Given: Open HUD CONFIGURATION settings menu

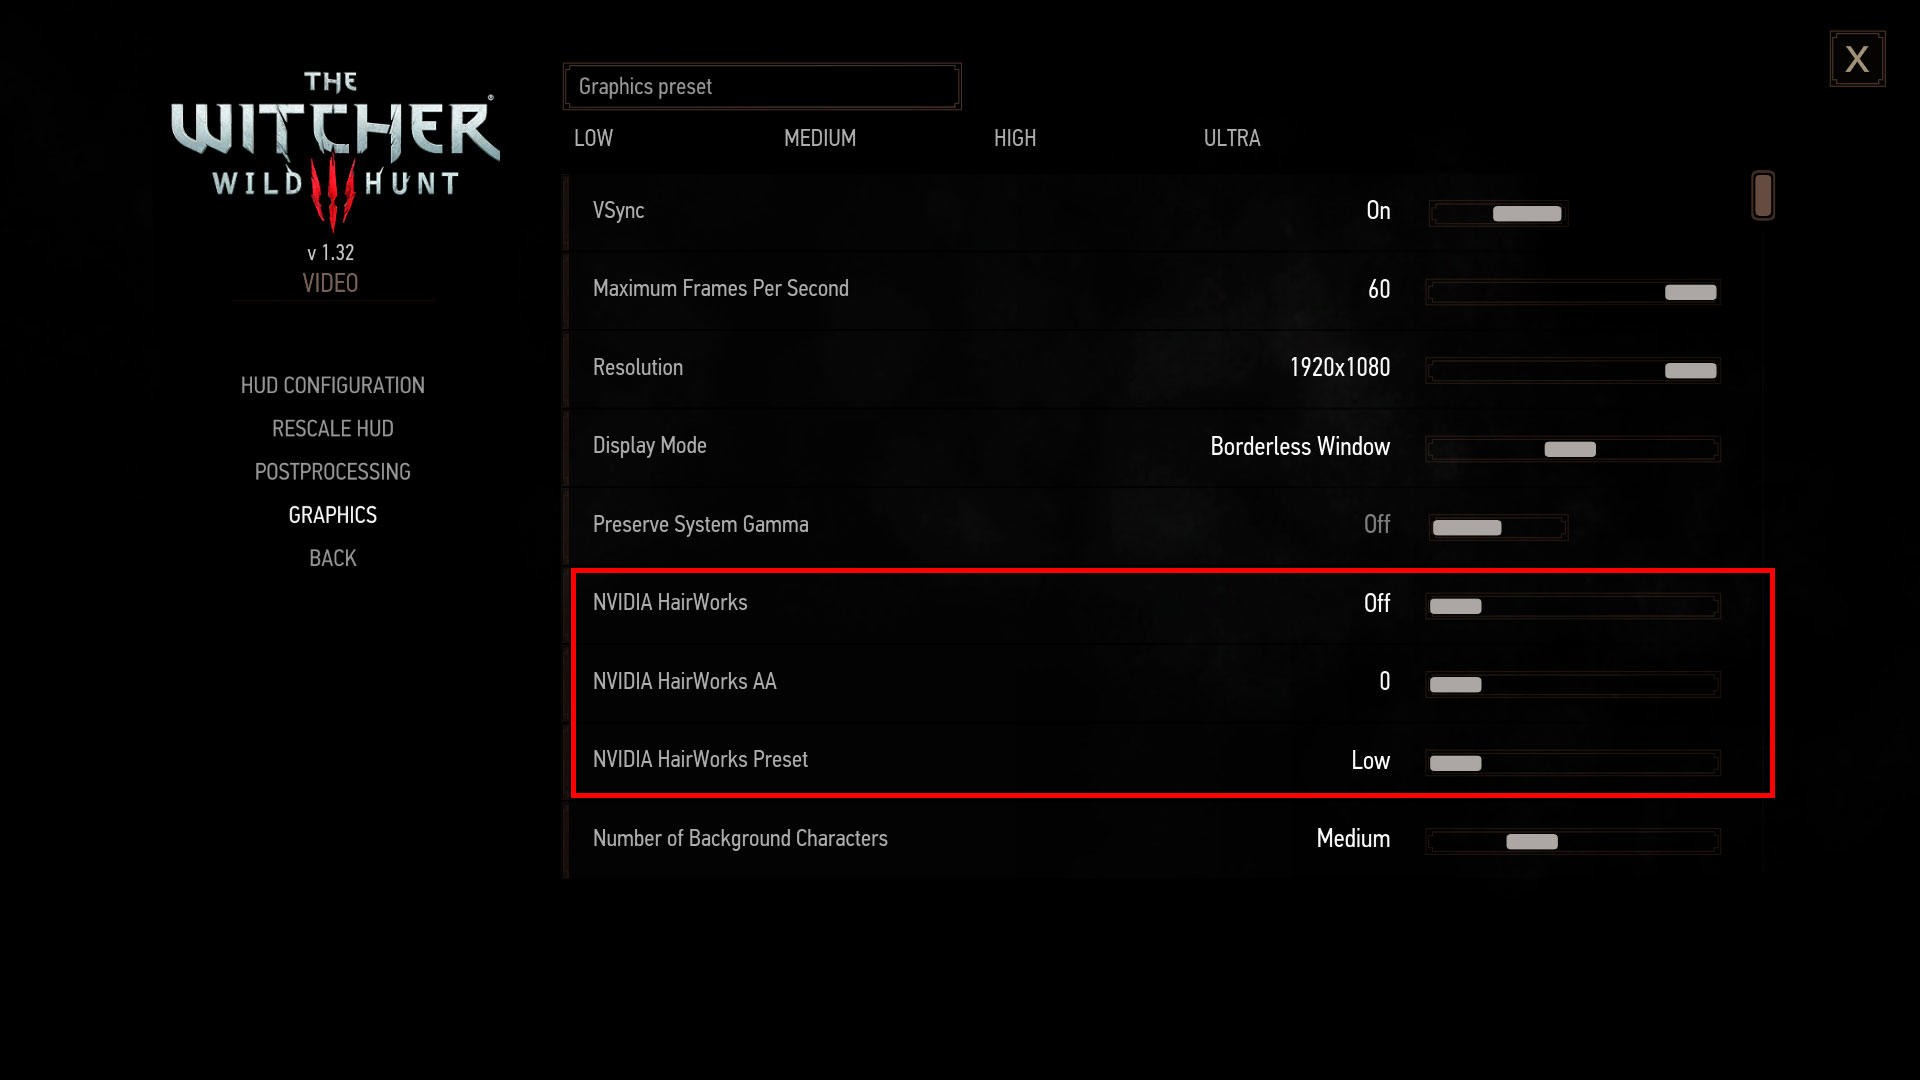Looking at the screenshot, I should 332,385.
